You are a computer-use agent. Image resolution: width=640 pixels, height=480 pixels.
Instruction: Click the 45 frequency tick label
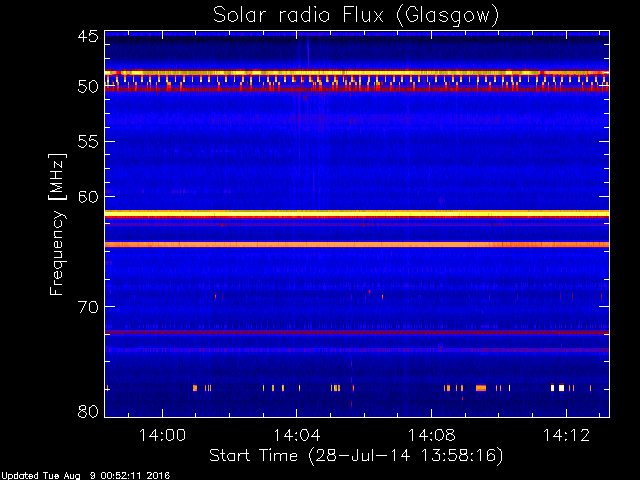tap(88, 36)
